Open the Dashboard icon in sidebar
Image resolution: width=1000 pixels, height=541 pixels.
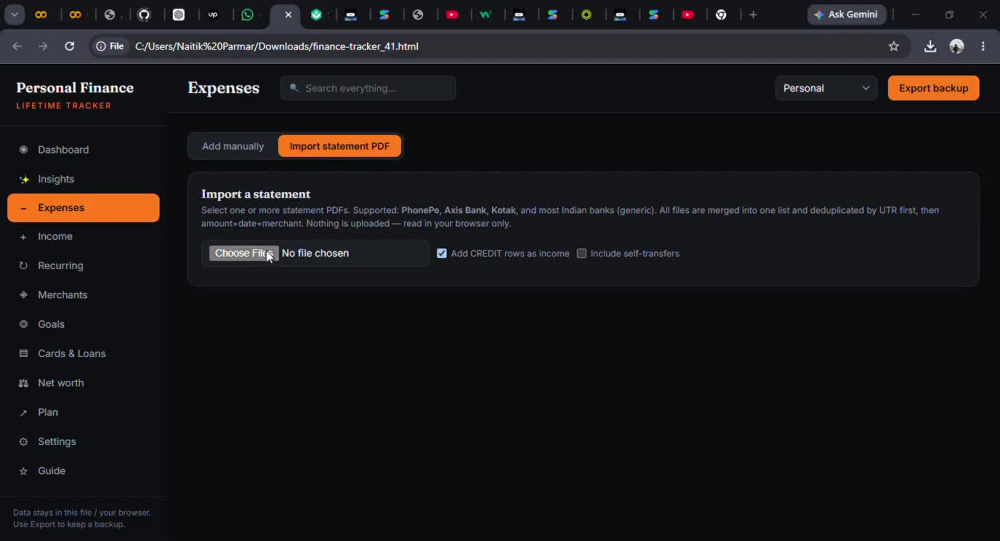point(24,150)
